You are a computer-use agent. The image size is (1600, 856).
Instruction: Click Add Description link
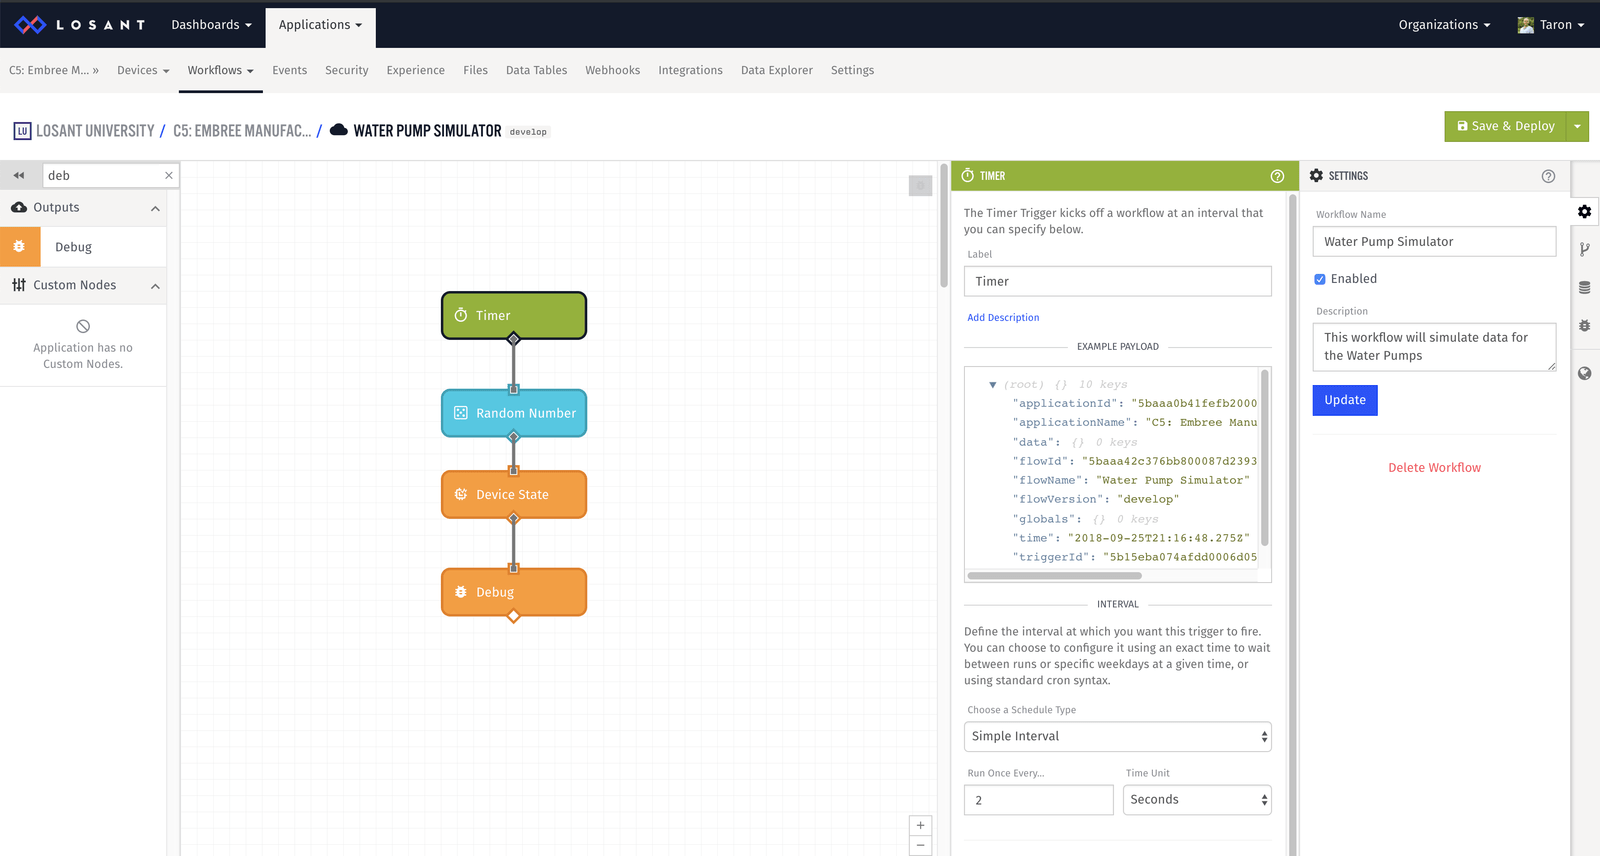(1003, 318)
